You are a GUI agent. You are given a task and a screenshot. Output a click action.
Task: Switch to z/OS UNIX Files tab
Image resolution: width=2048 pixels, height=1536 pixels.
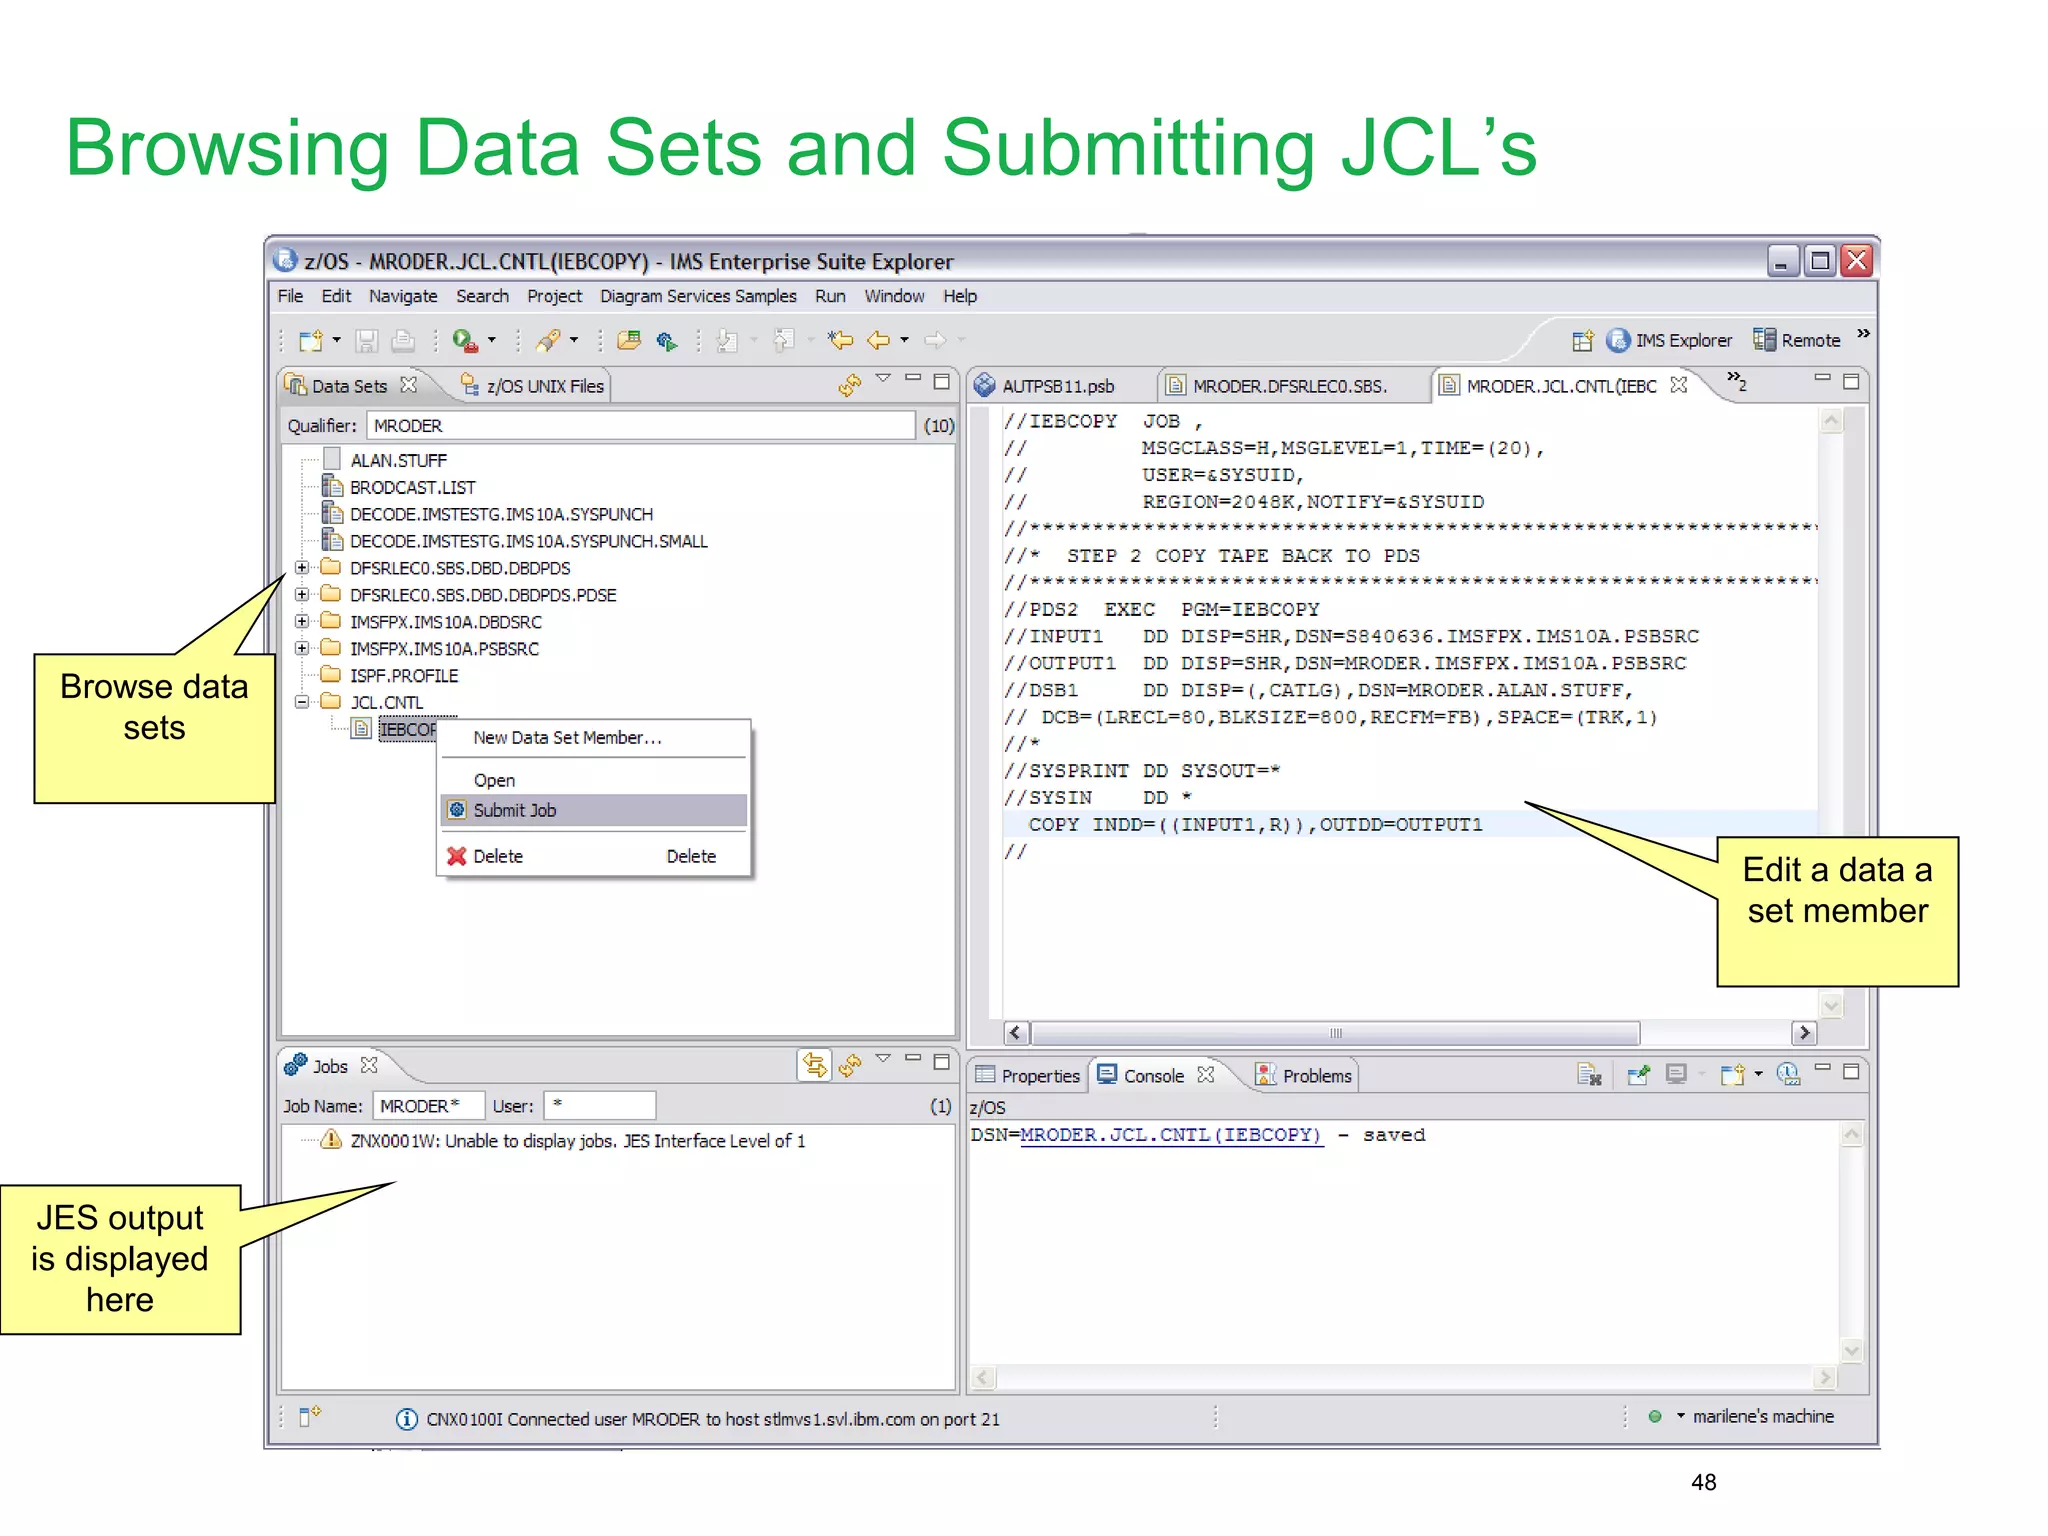click(x=533, y=386)
